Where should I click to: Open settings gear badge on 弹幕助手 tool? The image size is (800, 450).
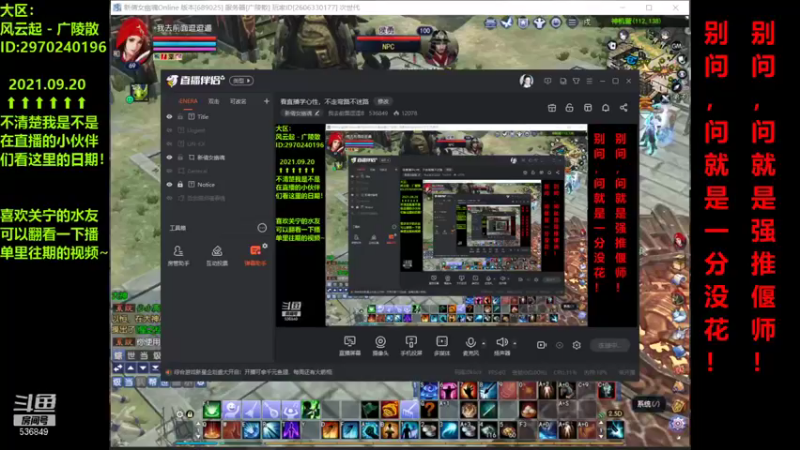(265, 246)
